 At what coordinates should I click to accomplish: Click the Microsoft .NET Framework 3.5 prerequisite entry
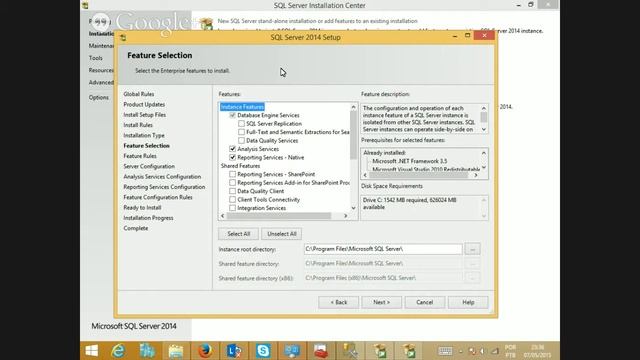coord(409,161)
